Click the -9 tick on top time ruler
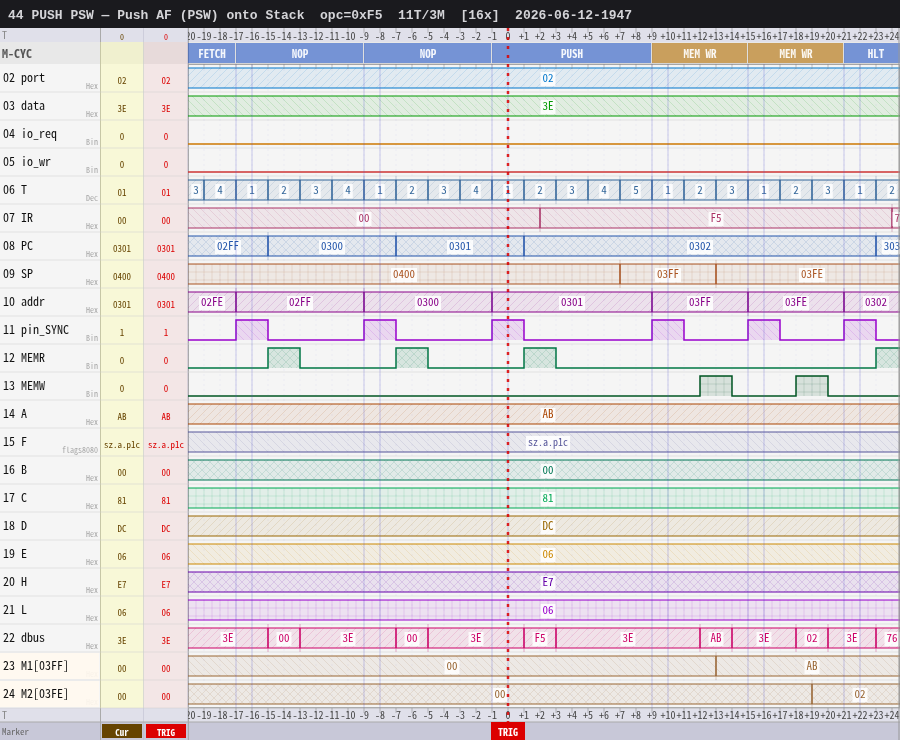 click(364, 36)
